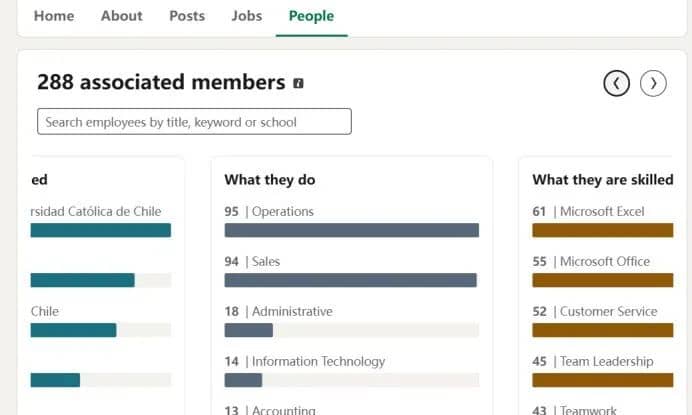Screen dimensions: 692x415
Task: Select the People tab
Action: pos(311,16)
